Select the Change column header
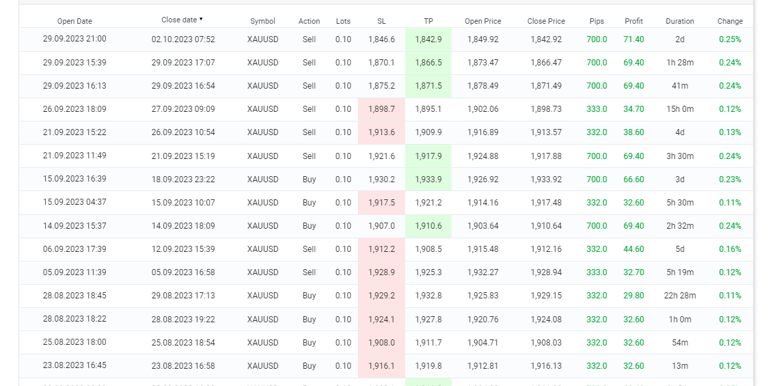The width and height of the screenshot is (768, 386). (730, 21)
